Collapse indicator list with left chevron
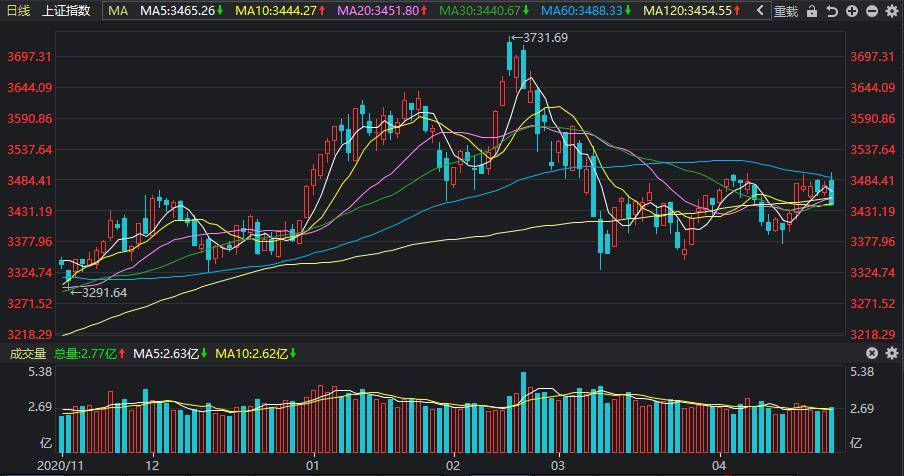This screenshot has height=476, width=904. 761,11
